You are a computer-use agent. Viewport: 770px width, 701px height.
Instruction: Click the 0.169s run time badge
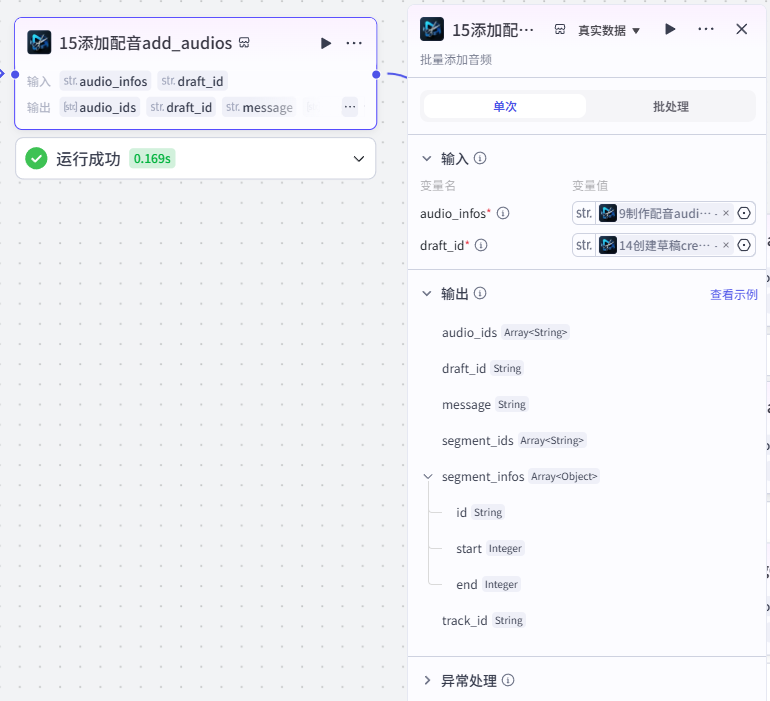pos(152,159)
